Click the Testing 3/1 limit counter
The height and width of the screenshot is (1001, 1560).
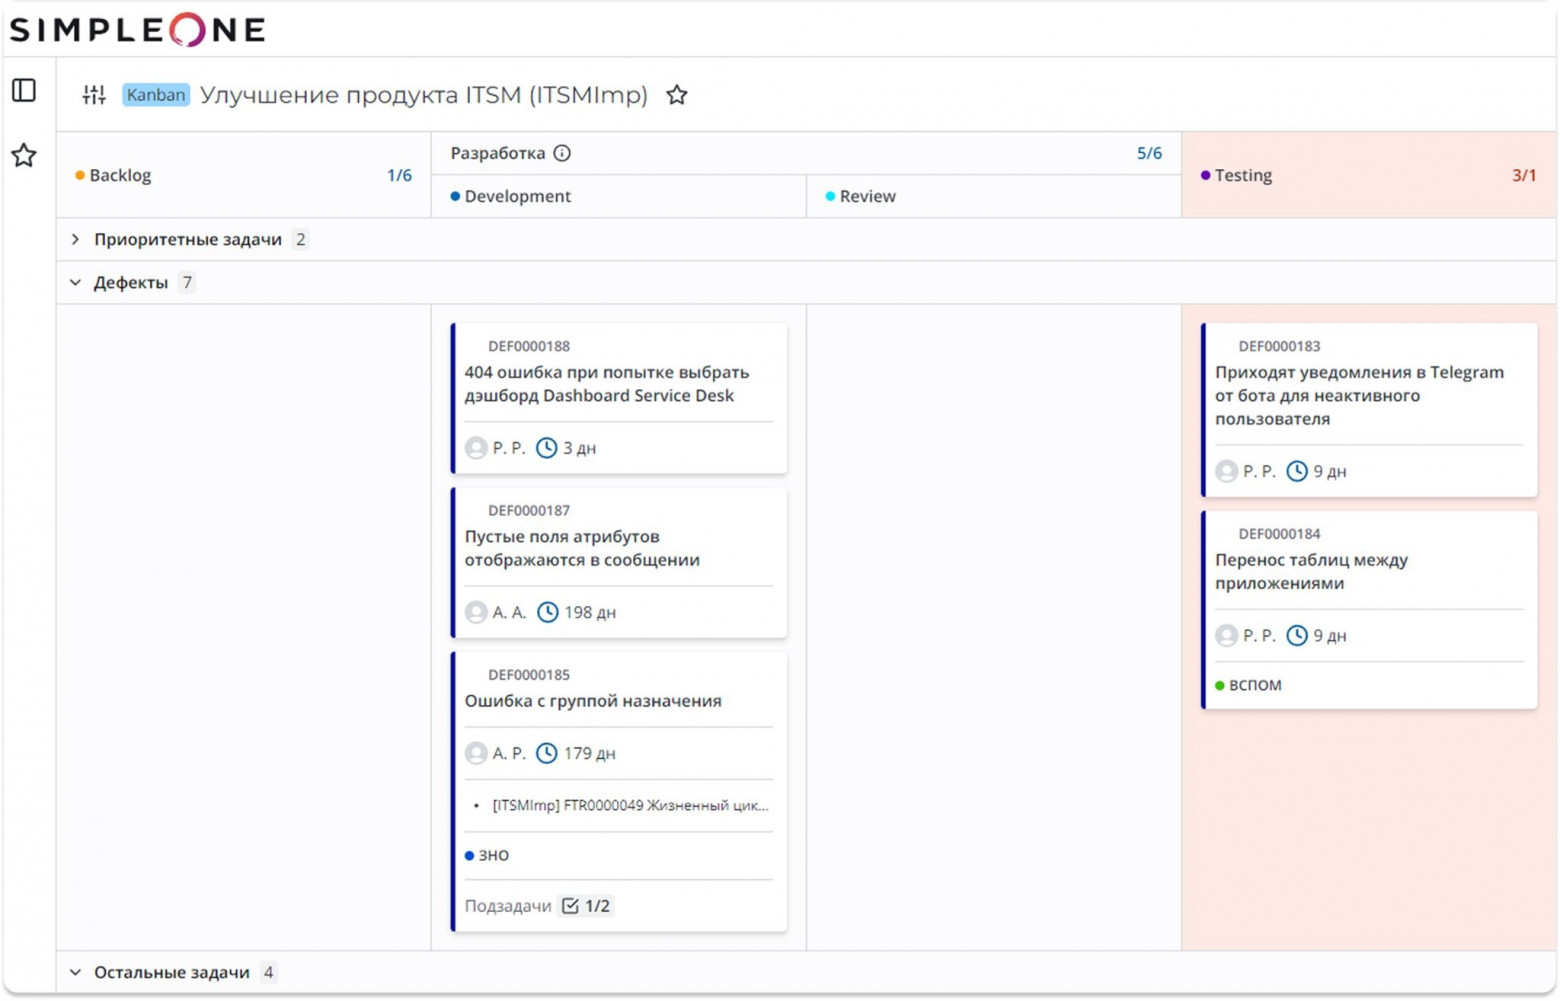click(x=1524, y=175)
